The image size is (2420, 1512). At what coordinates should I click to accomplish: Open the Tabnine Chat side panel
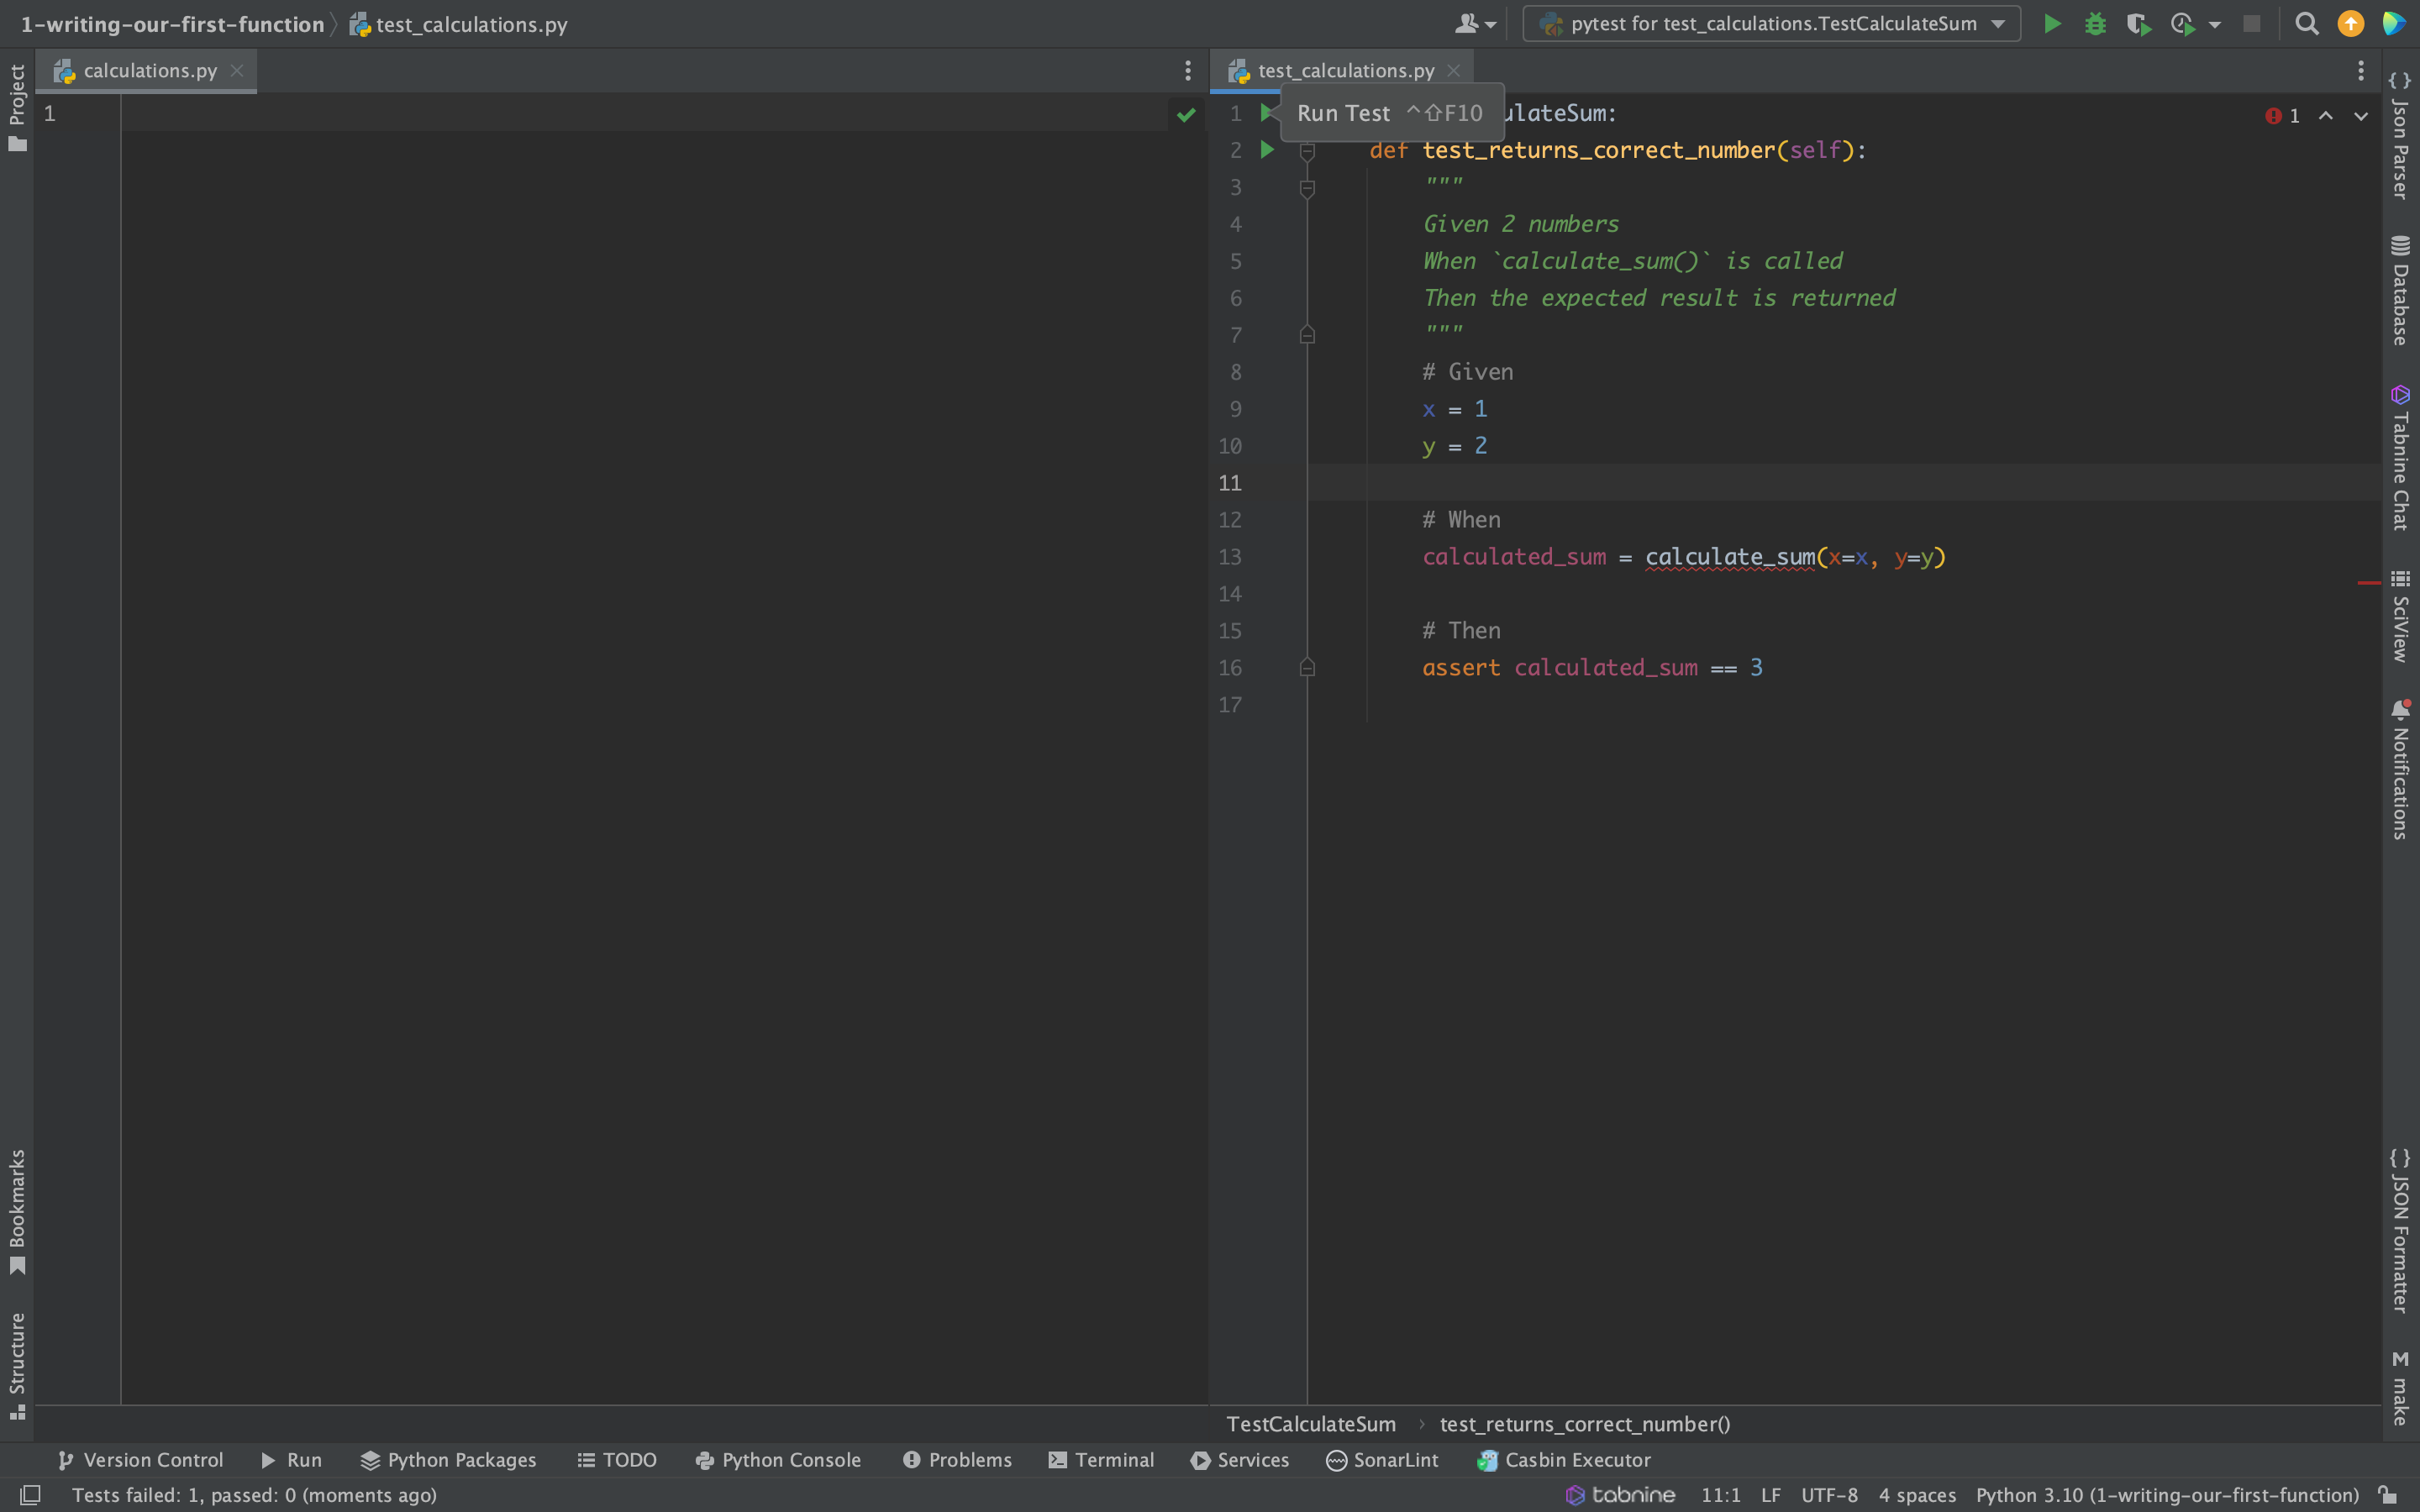point(2399,458)
